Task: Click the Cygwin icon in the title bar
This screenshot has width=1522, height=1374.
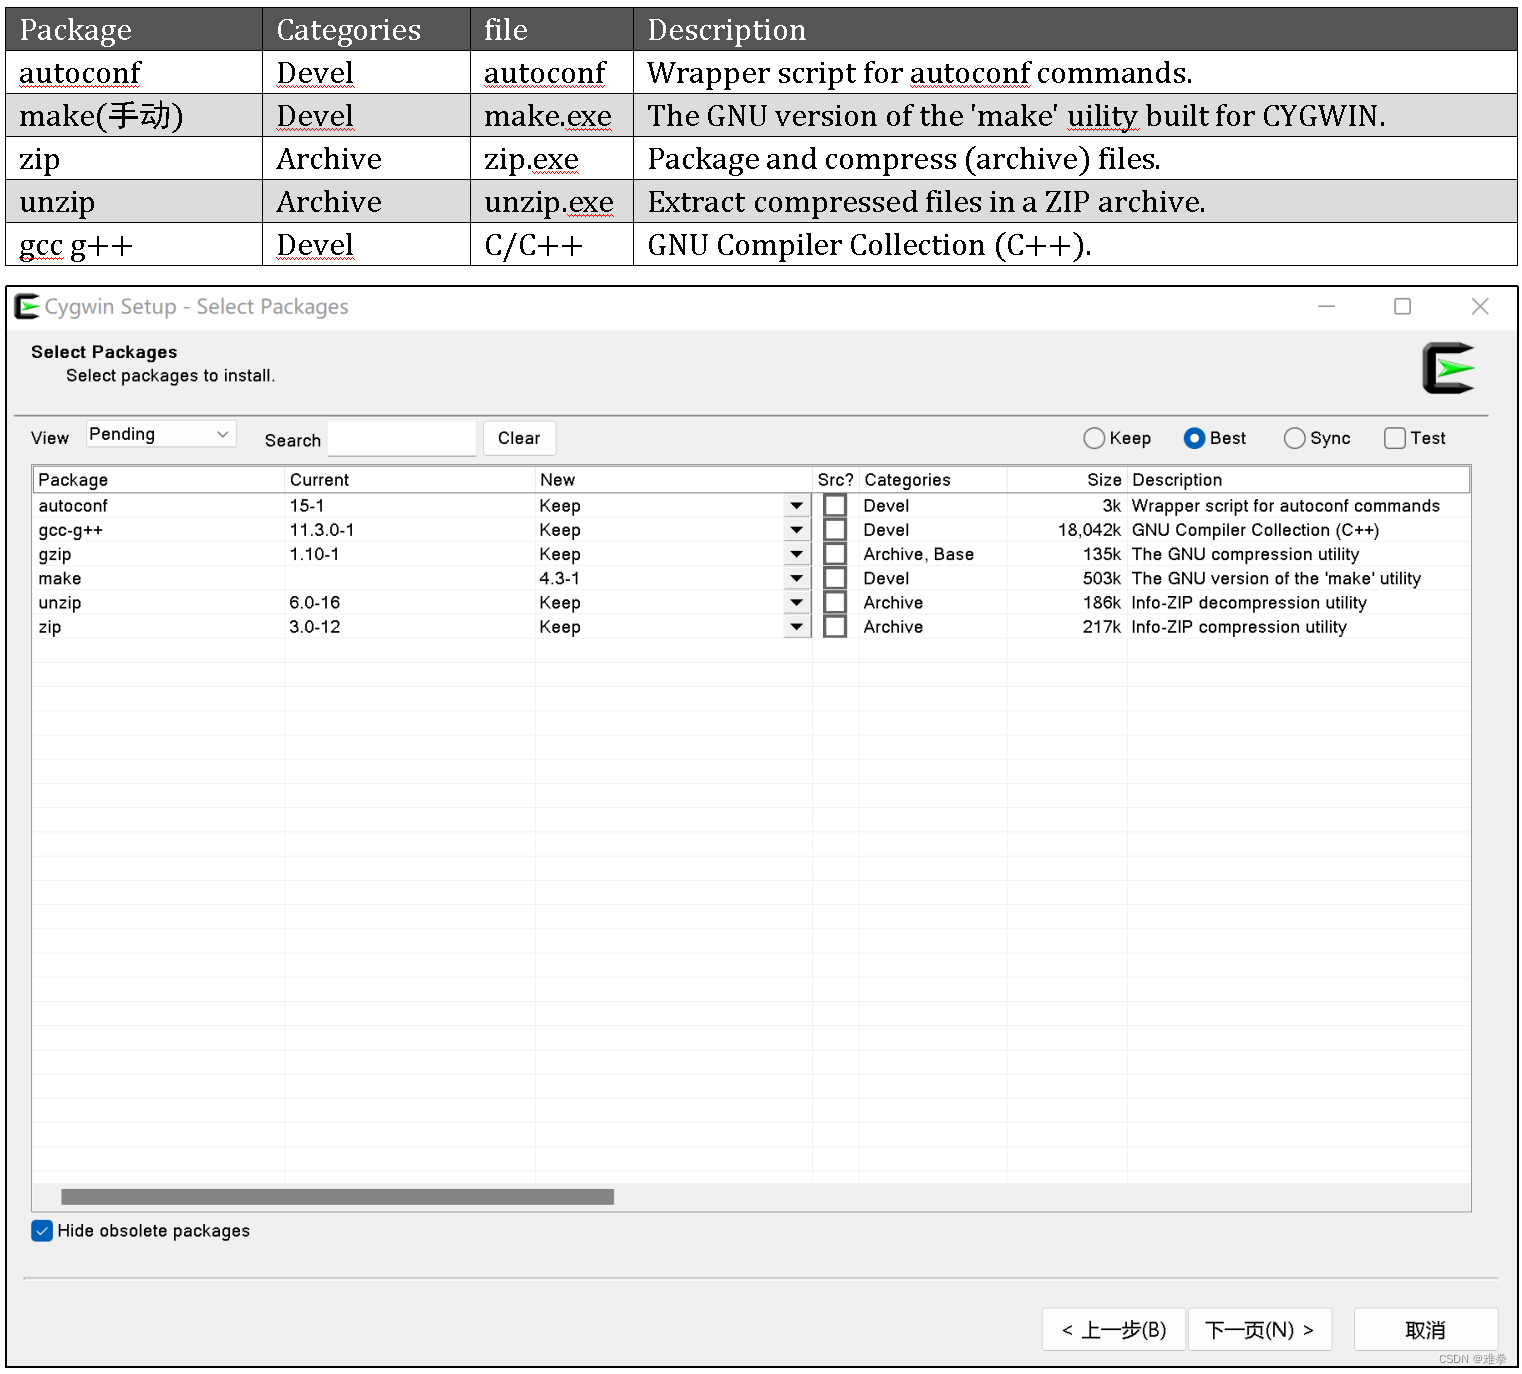Action: click(x=27, y=307)
